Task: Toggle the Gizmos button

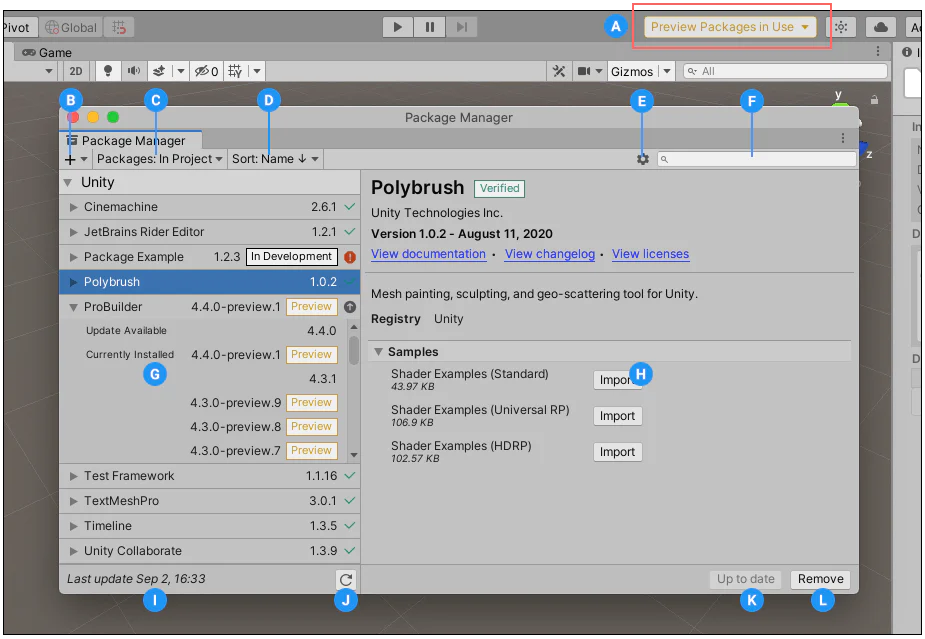Action: (632, 71)
